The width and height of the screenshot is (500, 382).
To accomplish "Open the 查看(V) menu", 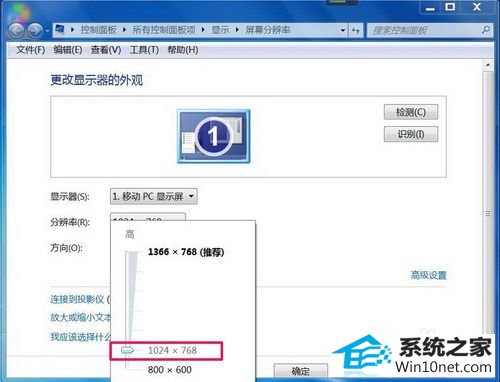I will point(106,50).
